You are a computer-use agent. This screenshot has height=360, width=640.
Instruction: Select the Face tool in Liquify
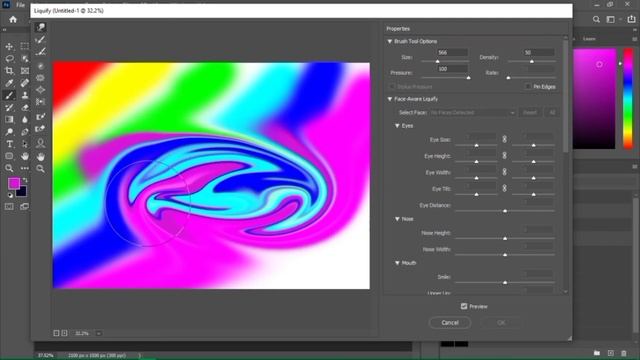click(40, 143)
